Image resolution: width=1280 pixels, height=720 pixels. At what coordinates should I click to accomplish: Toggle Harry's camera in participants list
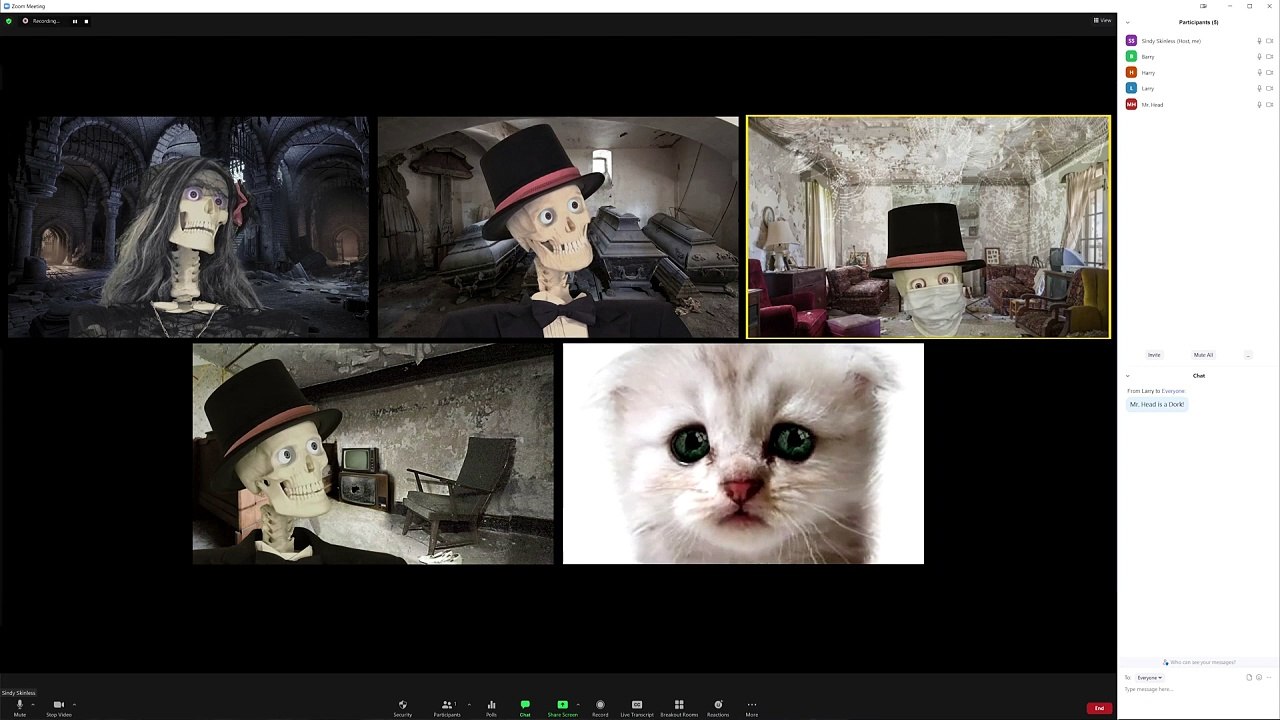[x=1270, y=73]
